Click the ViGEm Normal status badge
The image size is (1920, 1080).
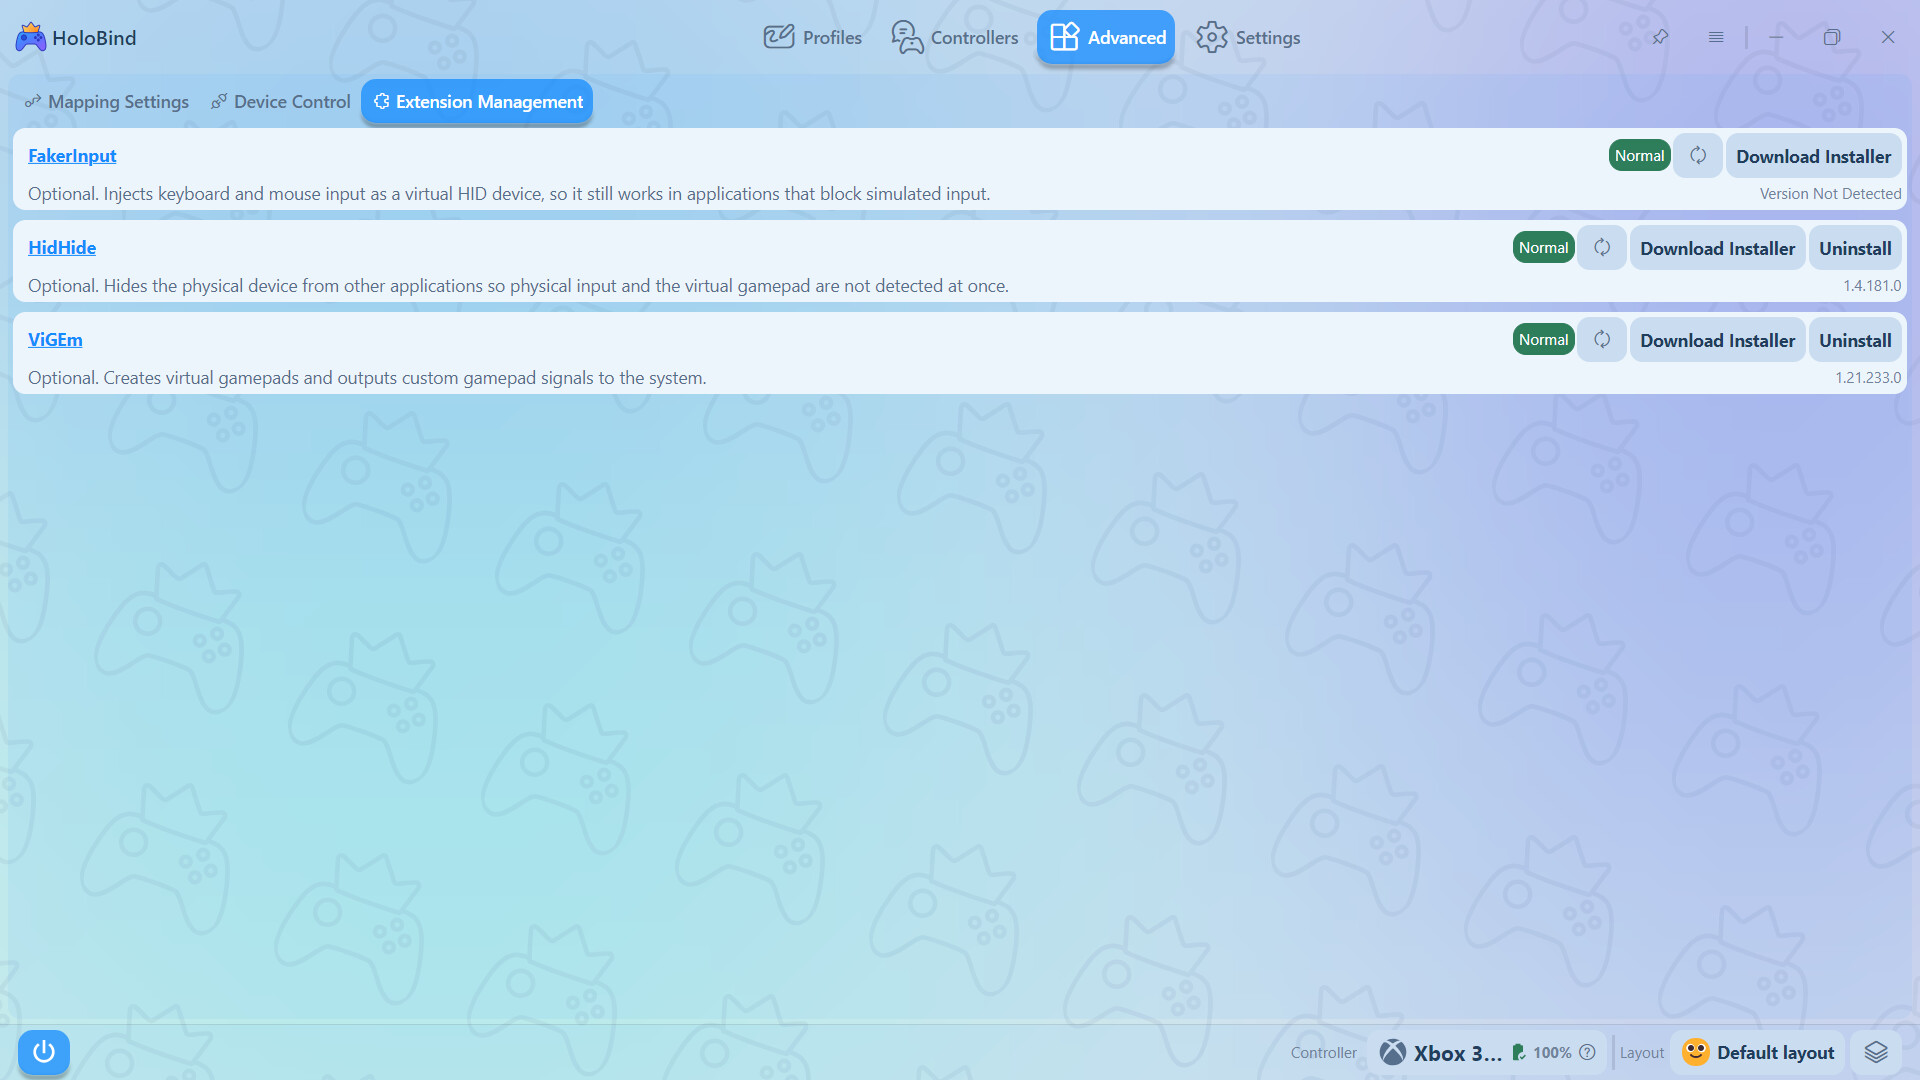pyautogui.click(x=1543, y=340)
